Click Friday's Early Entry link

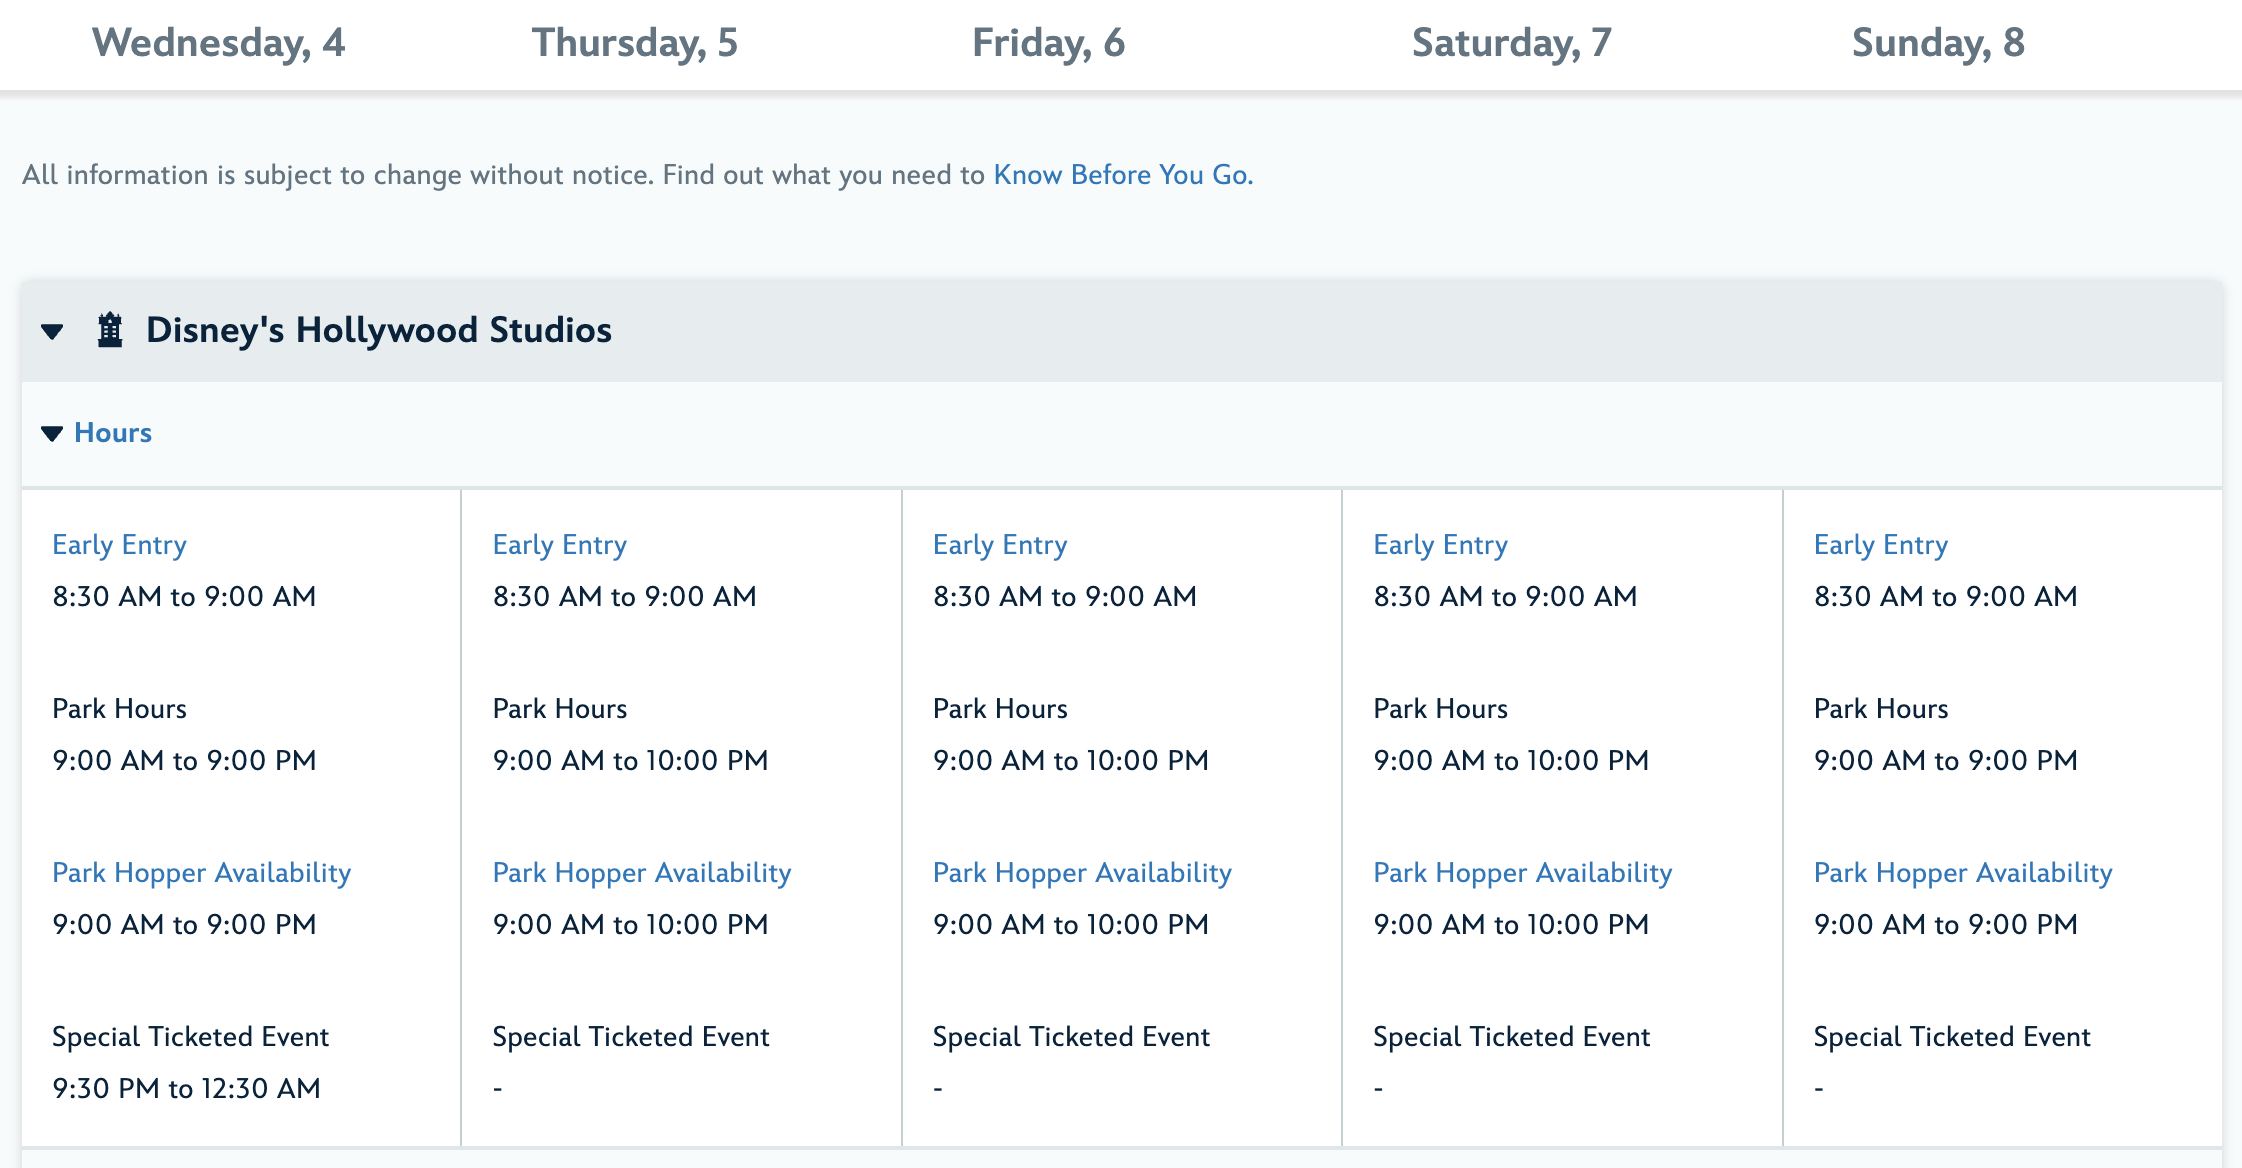point(1000,545)
